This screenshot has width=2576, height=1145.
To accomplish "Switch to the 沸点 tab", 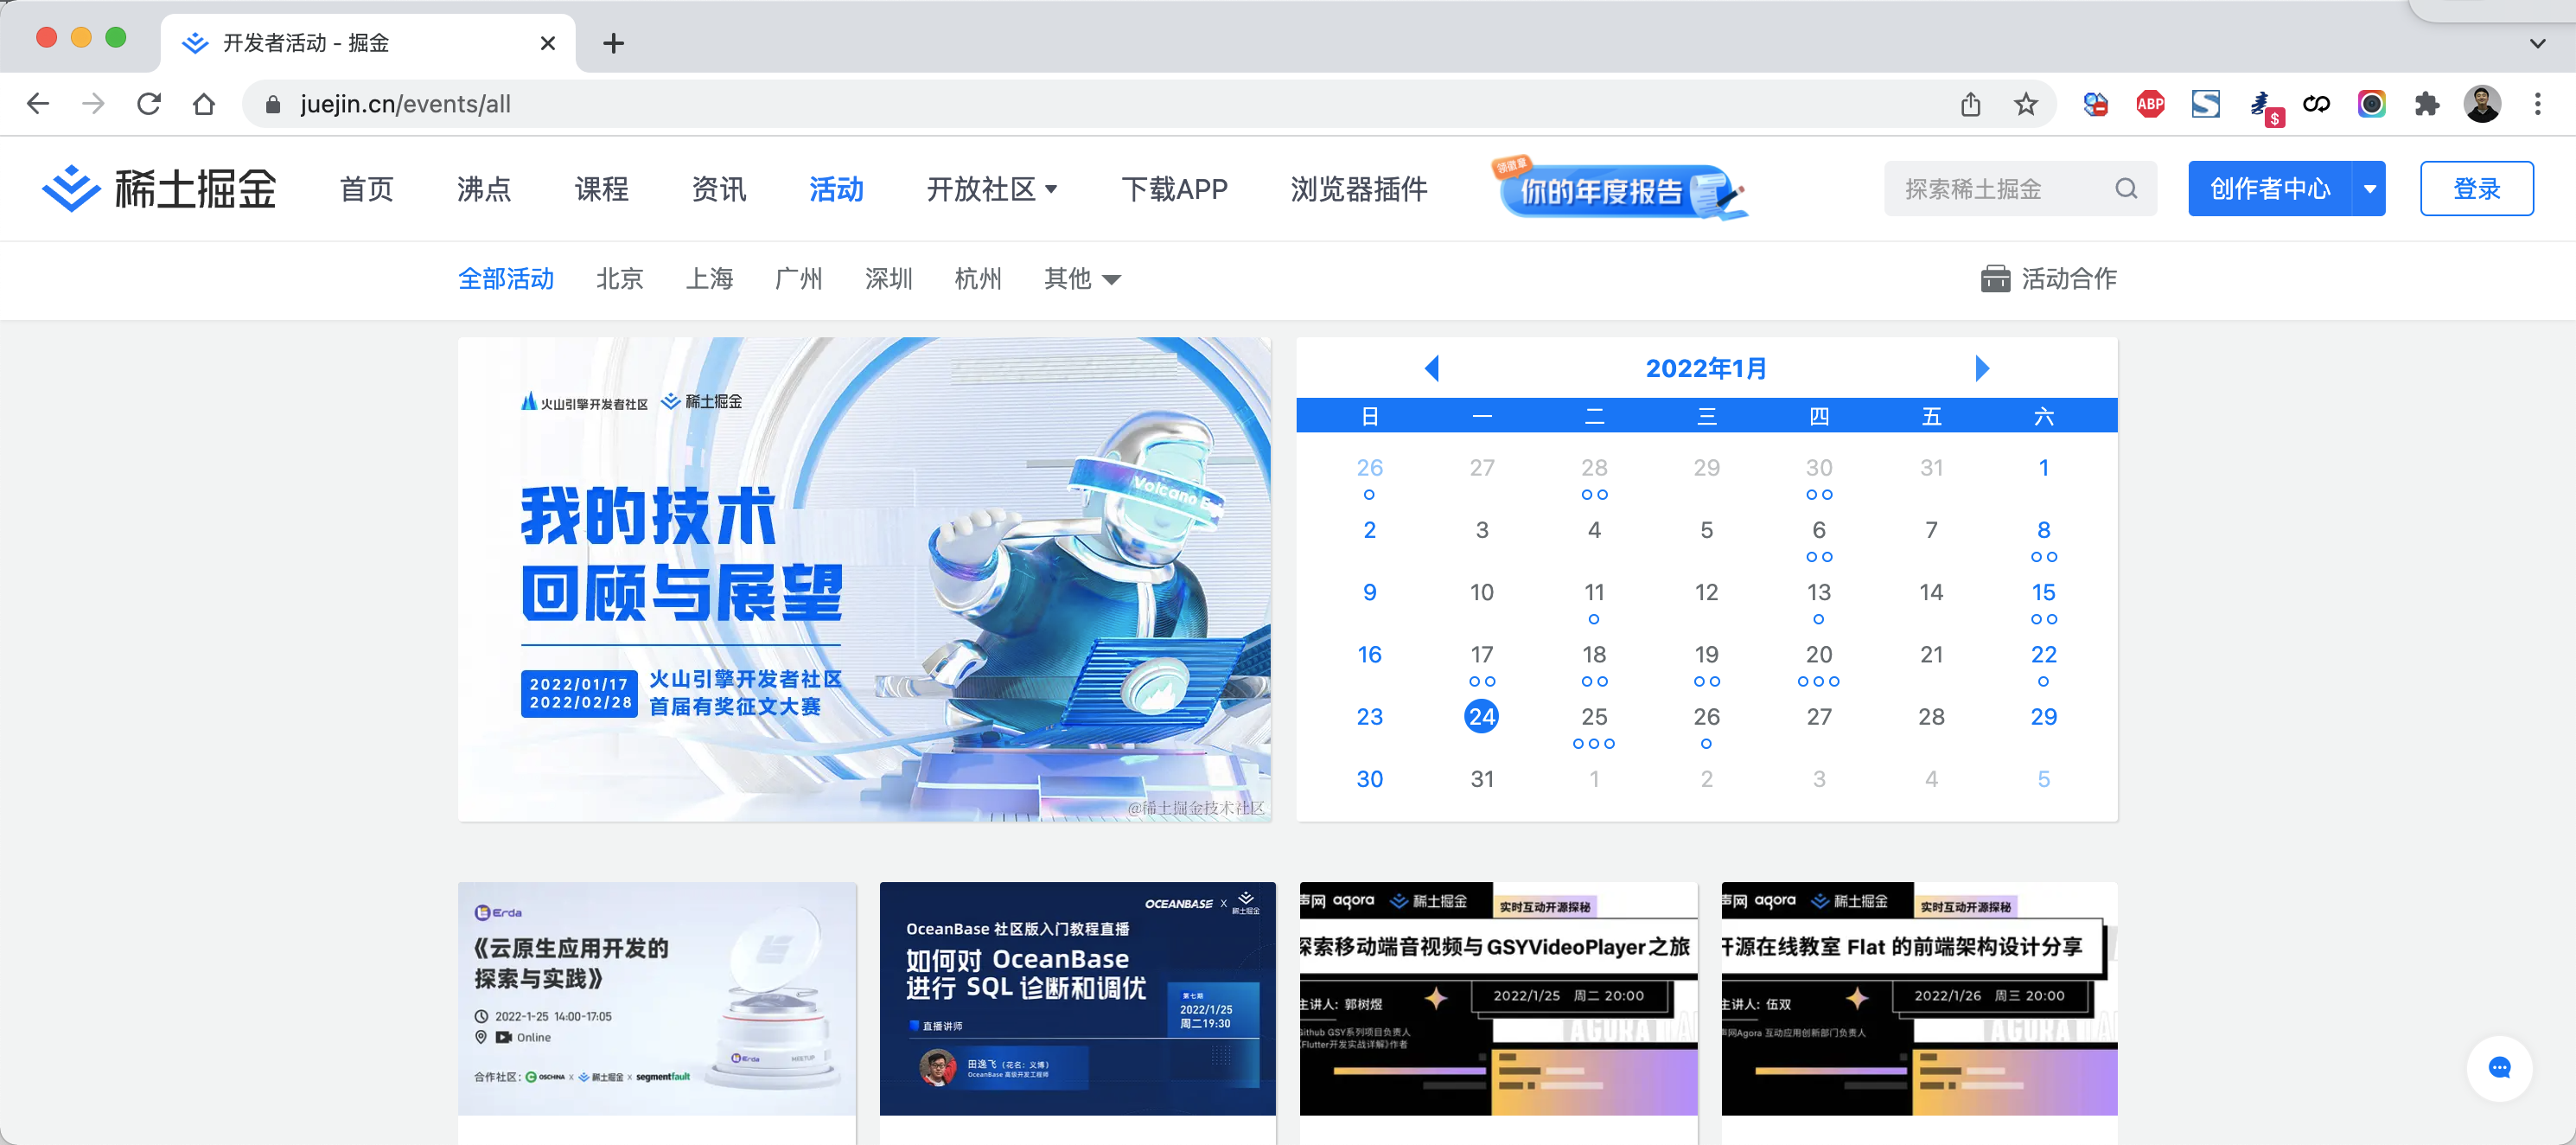I will 483,188.
